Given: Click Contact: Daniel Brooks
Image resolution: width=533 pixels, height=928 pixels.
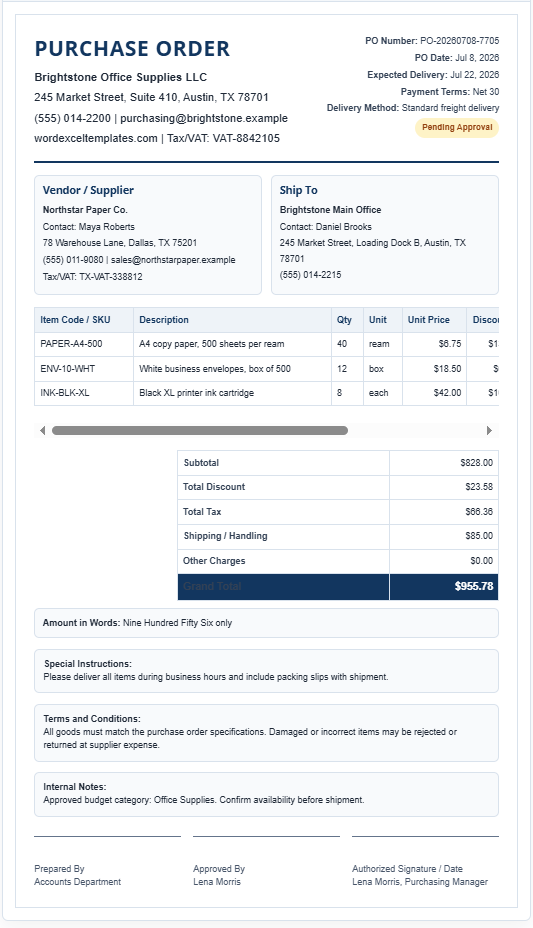Looking at the screenshot, I should click(325, 227).
